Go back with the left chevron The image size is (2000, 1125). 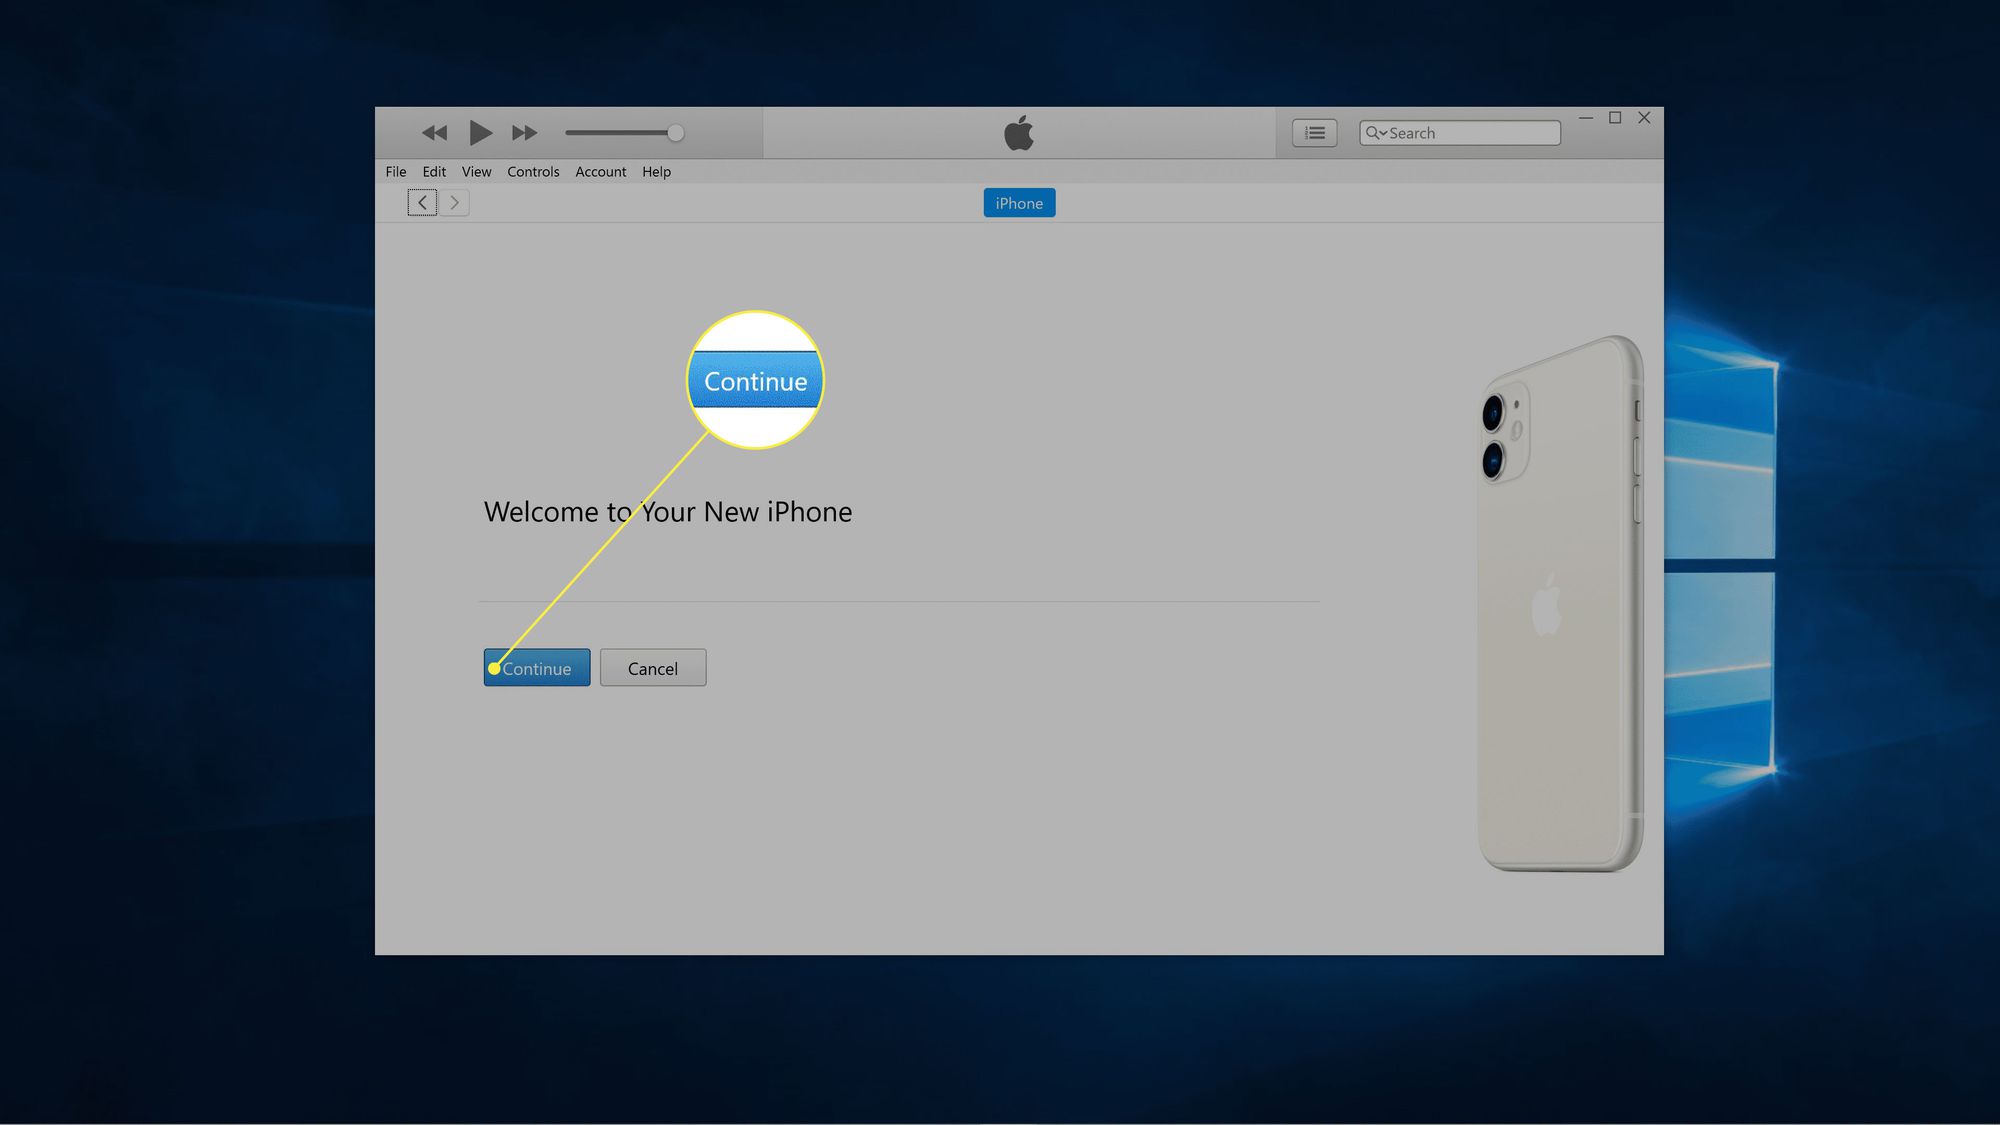click(x=422, y=203)
